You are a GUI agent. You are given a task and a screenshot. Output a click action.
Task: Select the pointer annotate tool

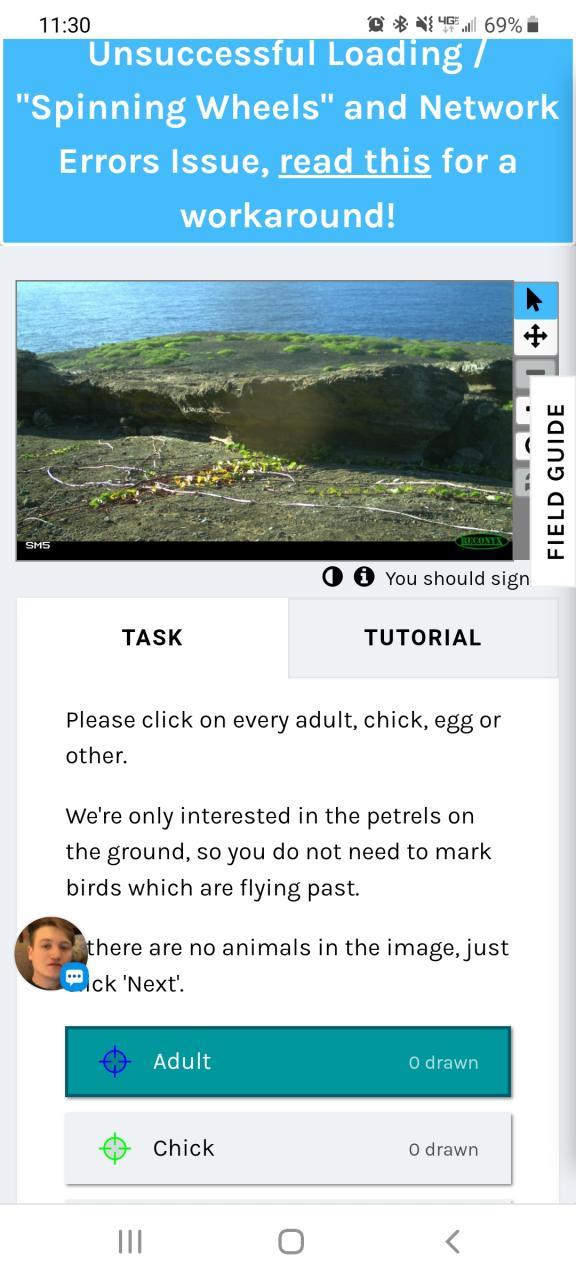(535, 299)
